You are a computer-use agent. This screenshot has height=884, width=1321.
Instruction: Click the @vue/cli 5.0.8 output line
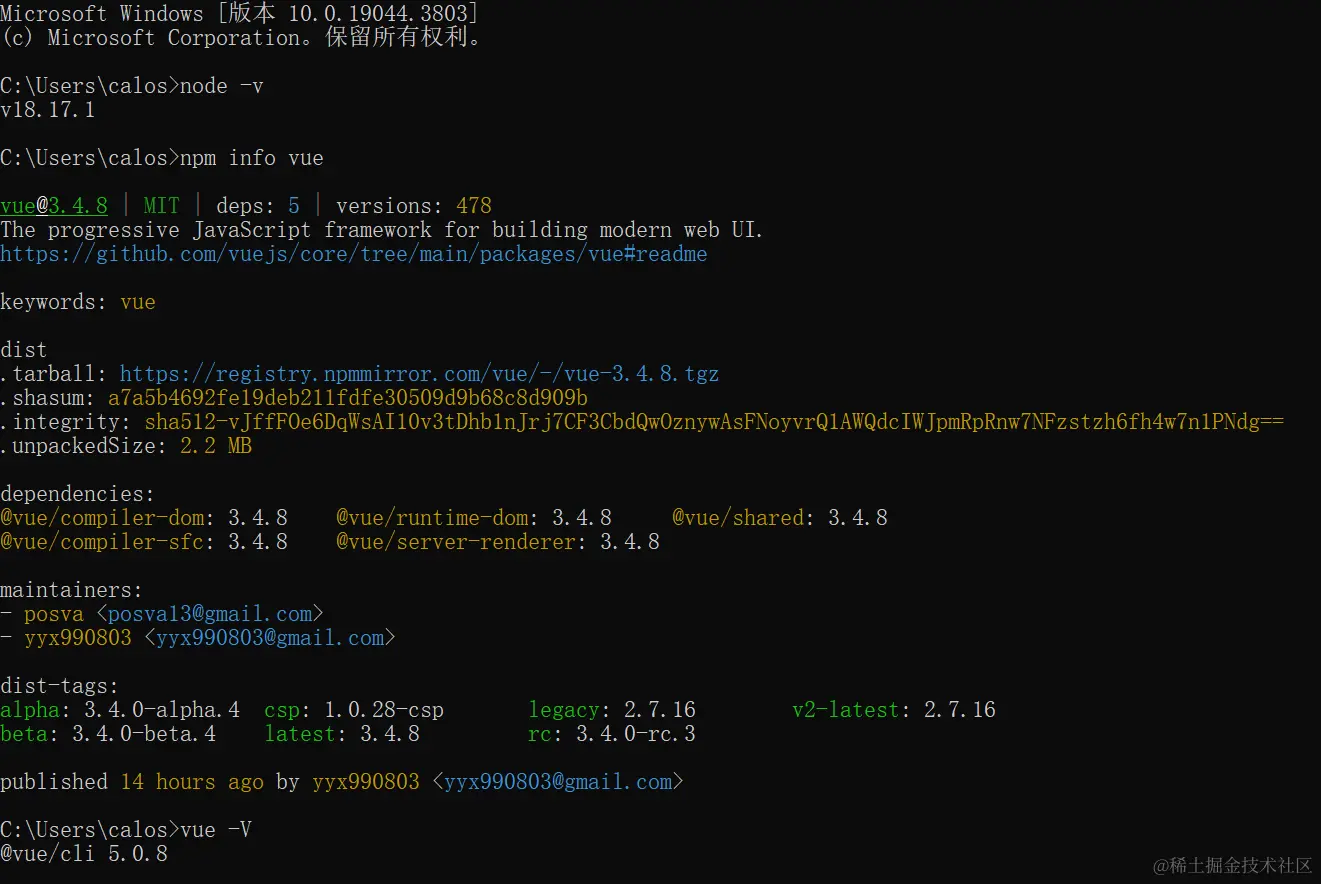(84, 854)
